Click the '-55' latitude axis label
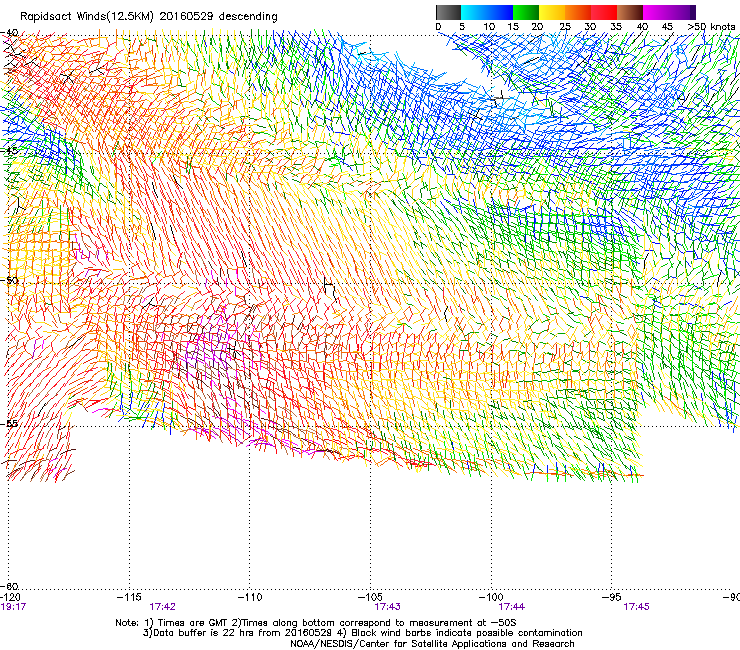 pyautogui.click(x=9, y=423)
